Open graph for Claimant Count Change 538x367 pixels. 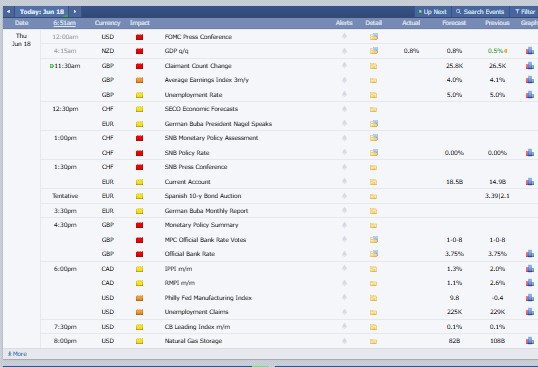point(530,65)
